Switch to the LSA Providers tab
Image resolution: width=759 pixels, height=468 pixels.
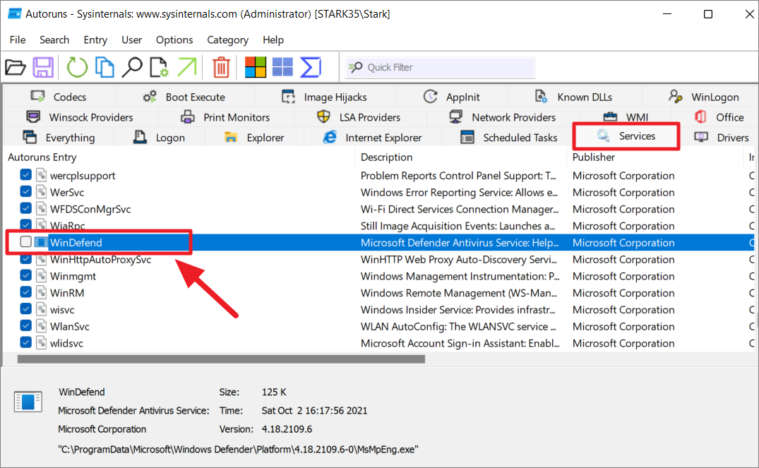click(x=359, y=117)
